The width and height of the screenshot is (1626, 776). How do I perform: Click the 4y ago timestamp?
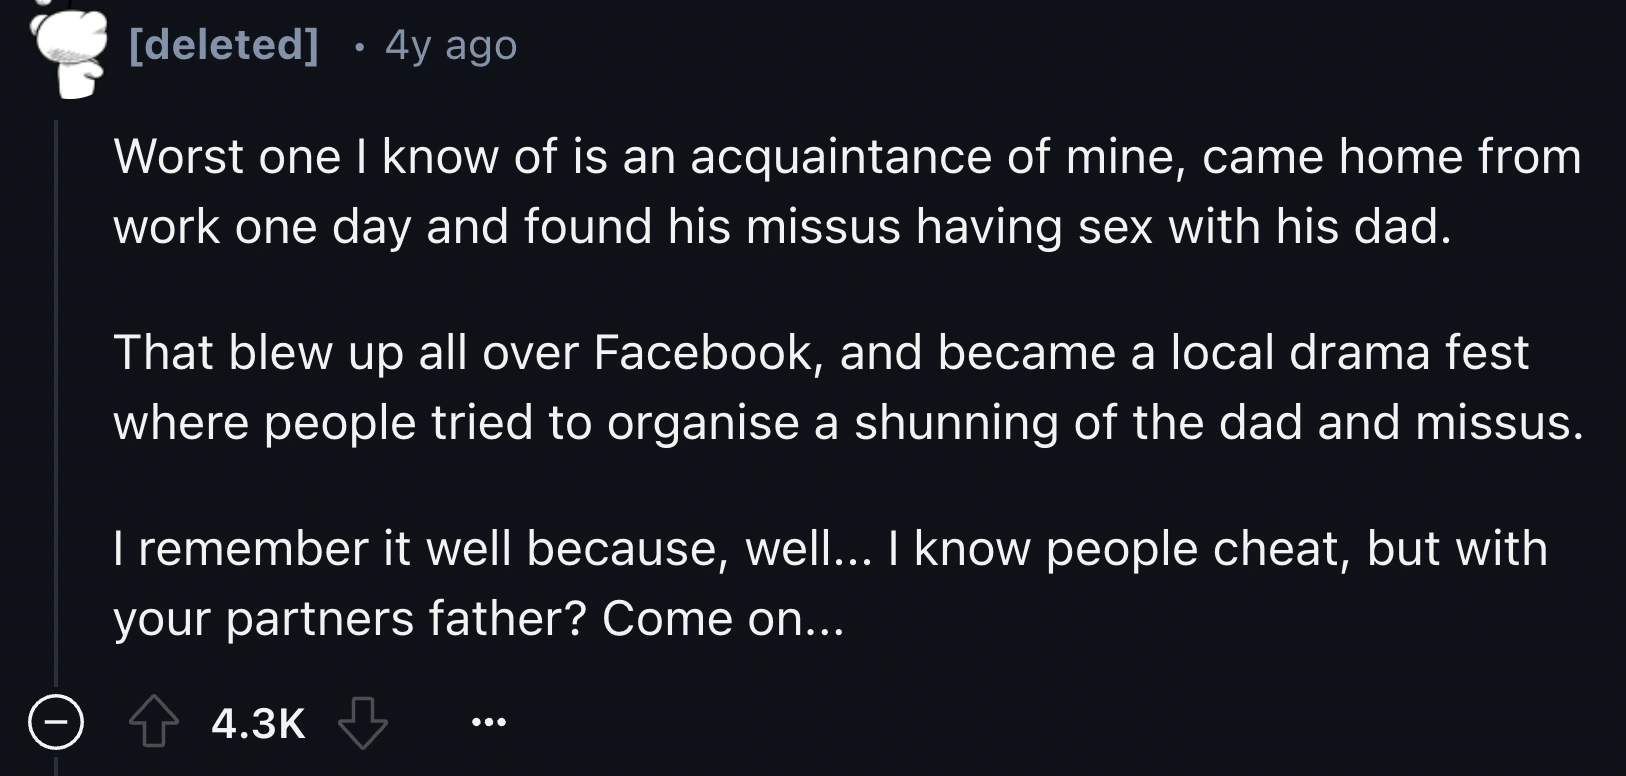(451, 45)
